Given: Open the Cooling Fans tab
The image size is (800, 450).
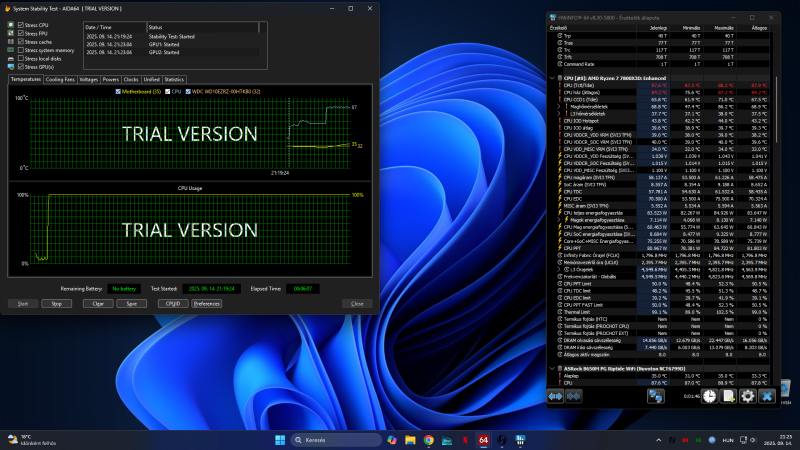Looking at the screenshot, I should tap(60, 80).
